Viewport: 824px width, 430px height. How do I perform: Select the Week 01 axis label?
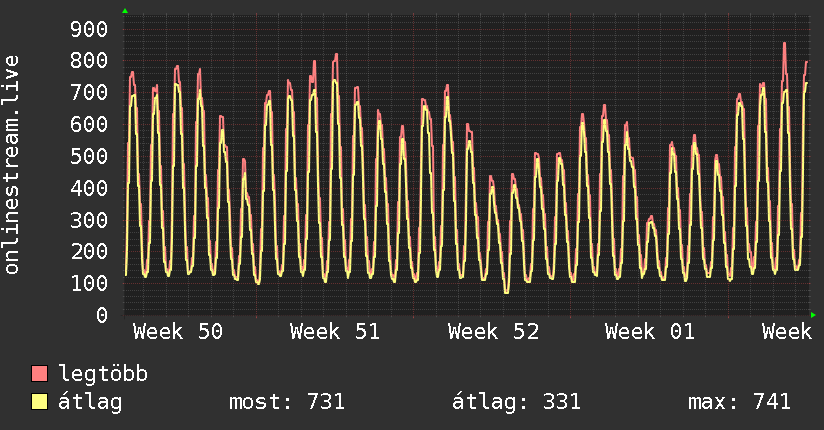click(650, 332)
